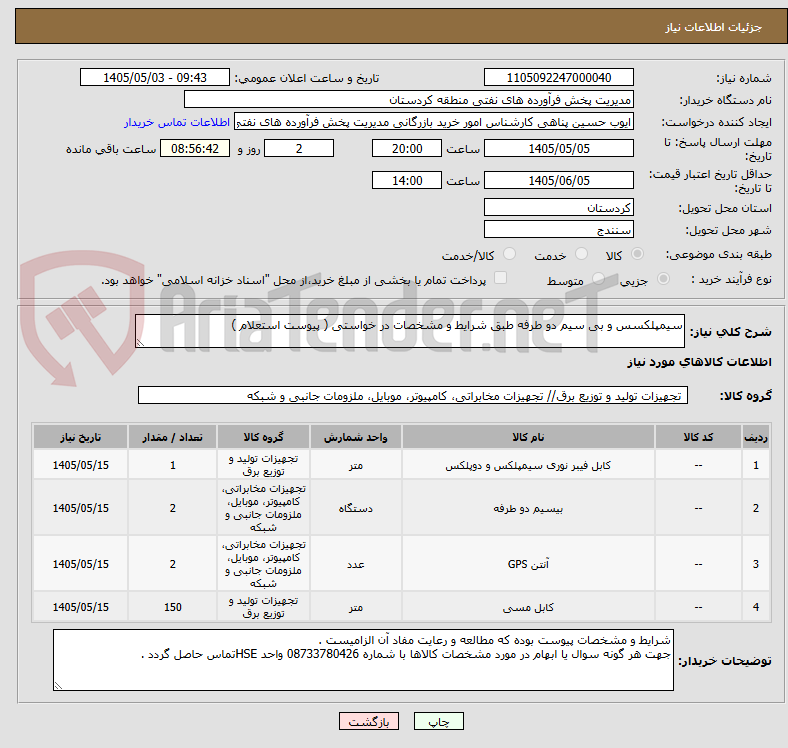Click item name کابل مسی

point(528,608)
